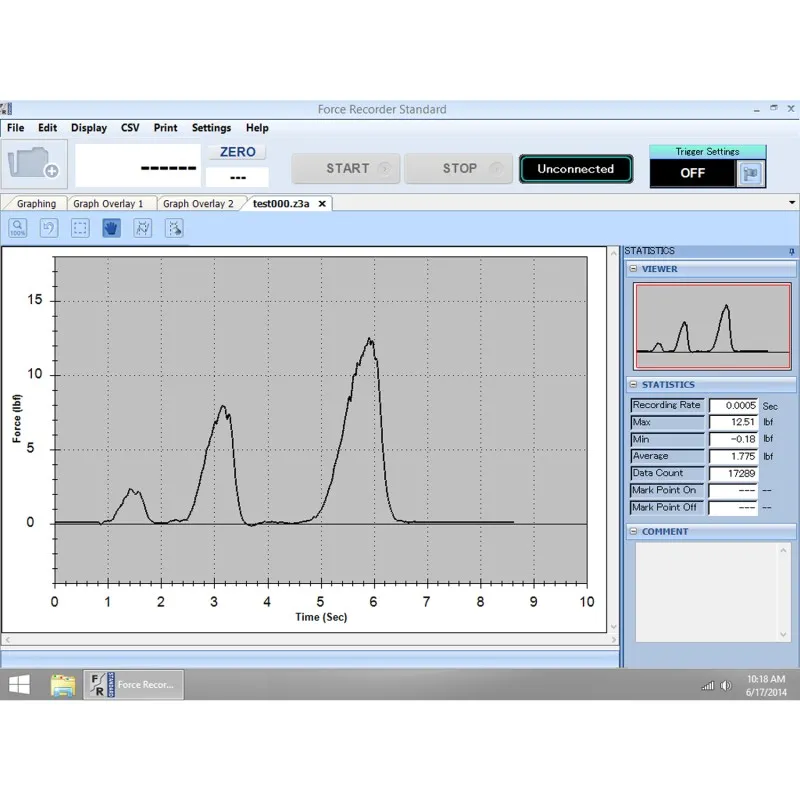Screen dimensions: 800x800
Task: Activate the hand pan tool
Action: click(111, 228)
